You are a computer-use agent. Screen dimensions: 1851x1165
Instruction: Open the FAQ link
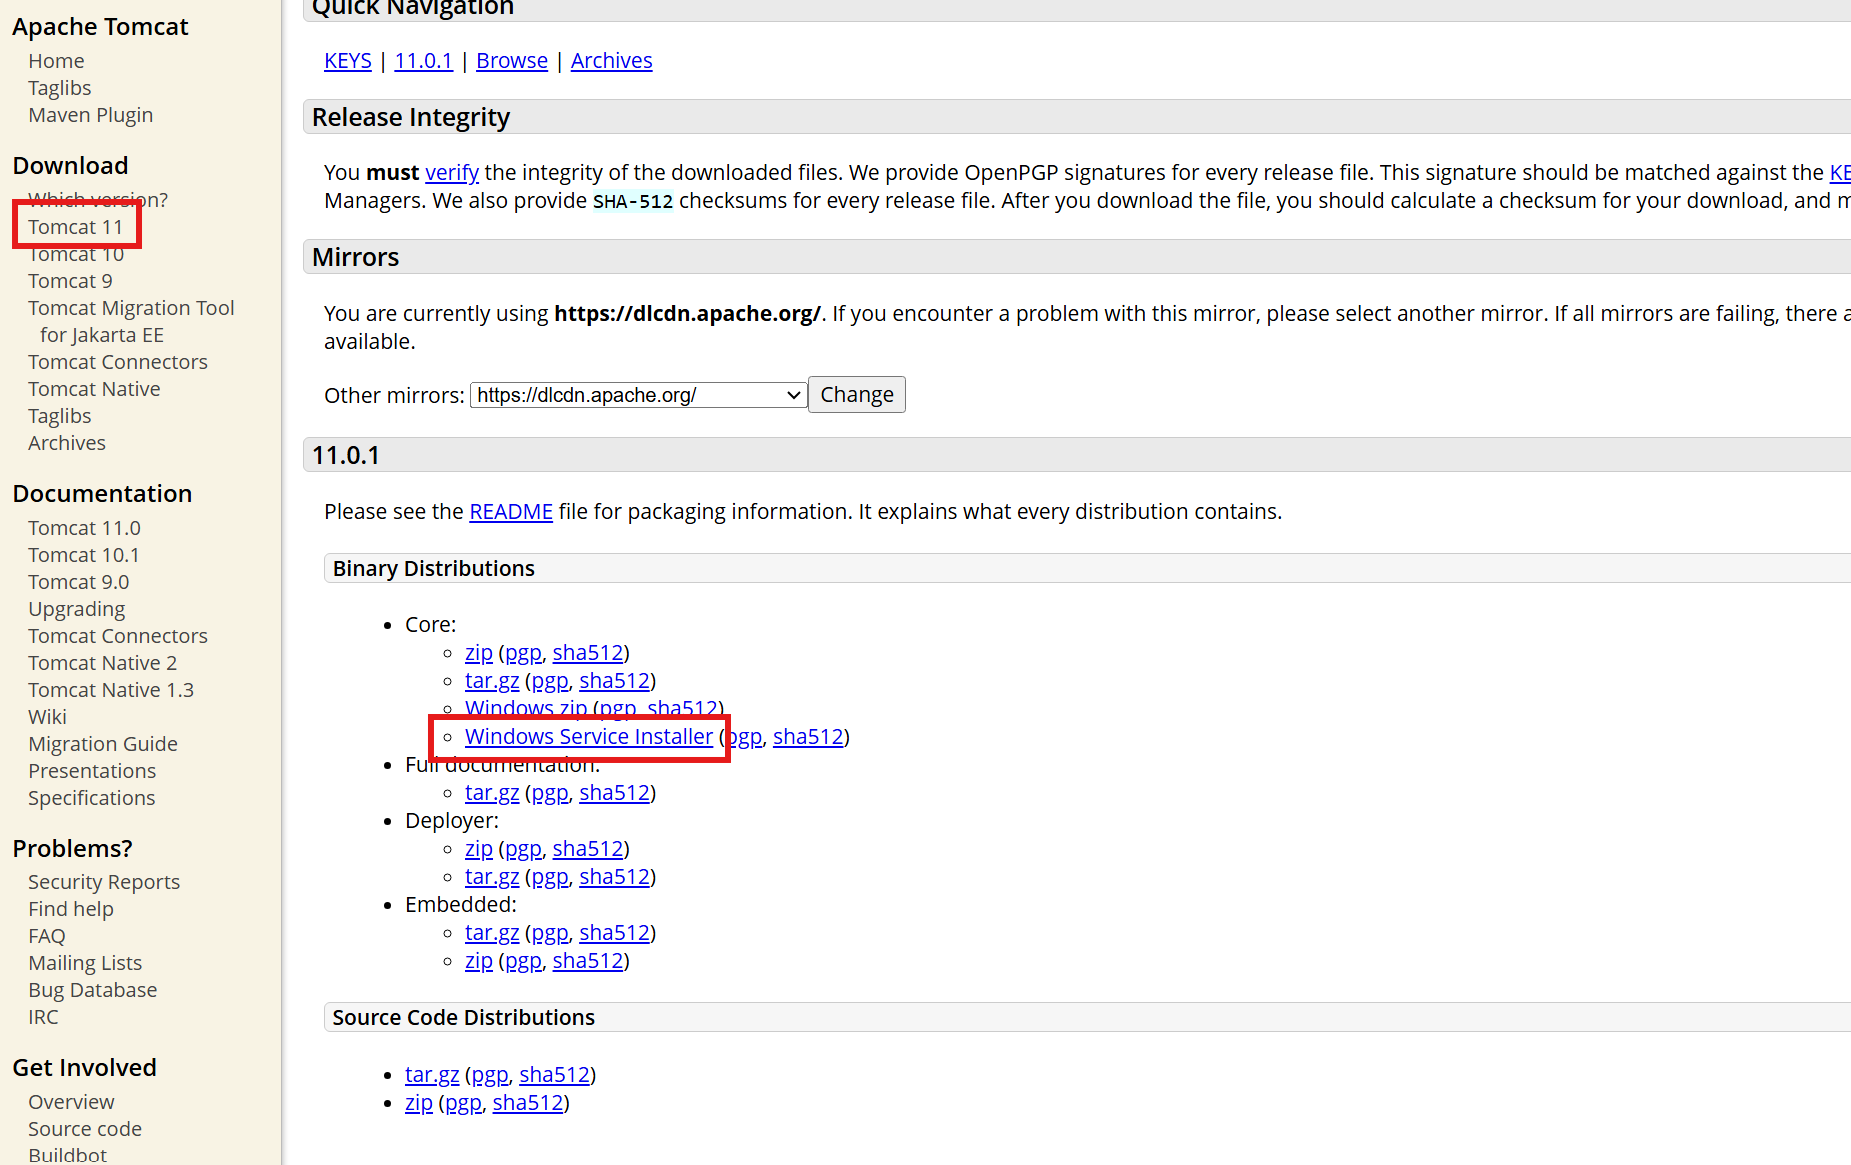46,936
